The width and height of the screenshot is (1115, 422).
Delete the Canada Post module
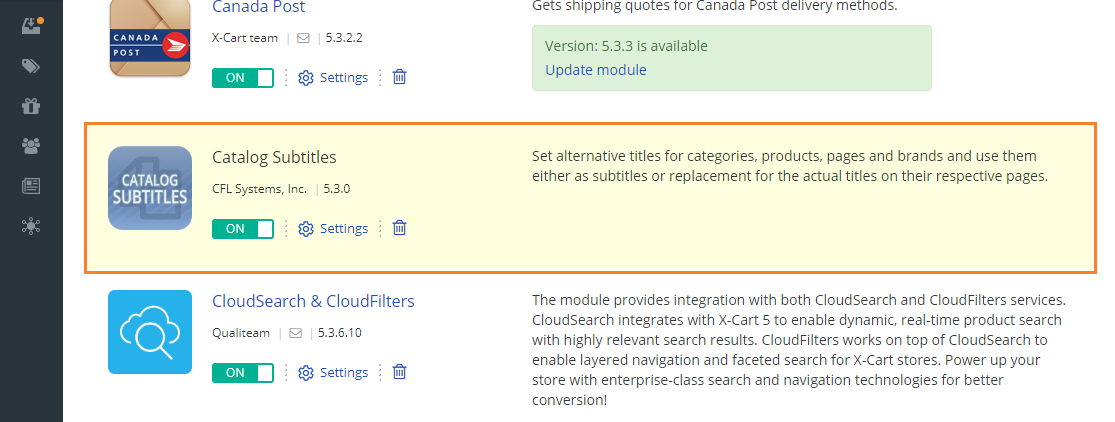[x=400, y=77]
